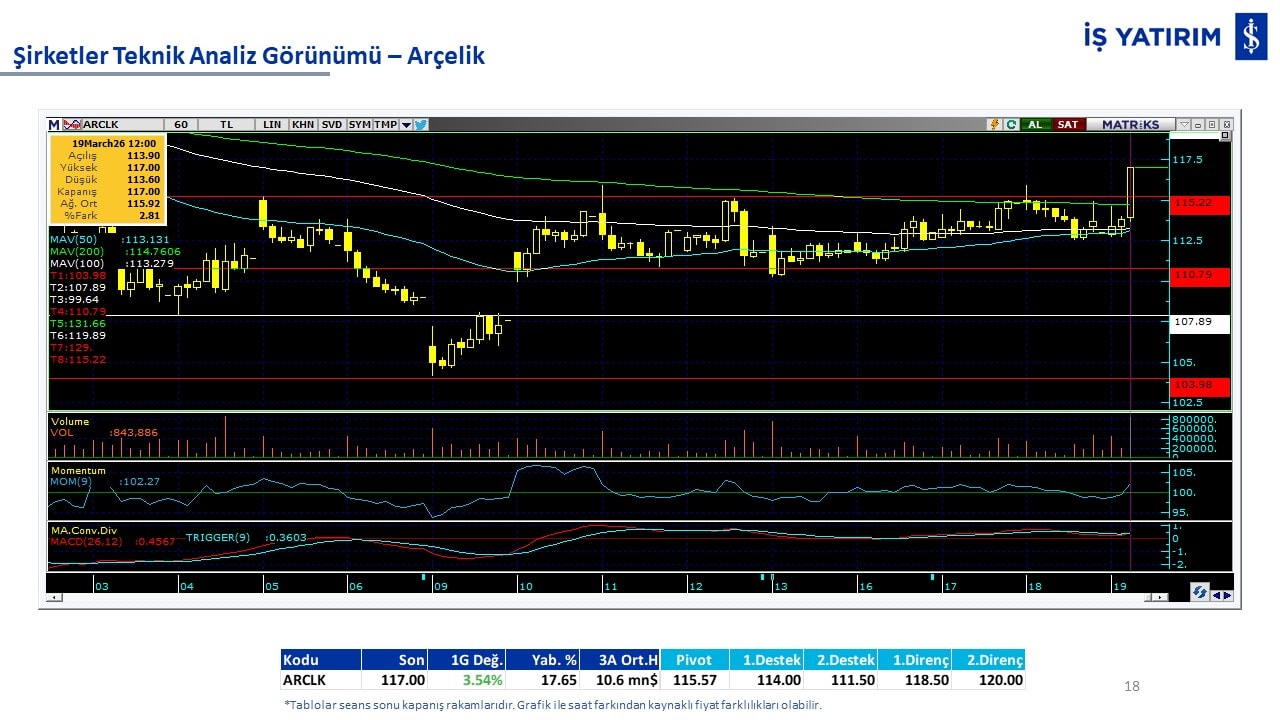Click the Twitter bird icon
Screen dimensions: 1280x720
421,125
